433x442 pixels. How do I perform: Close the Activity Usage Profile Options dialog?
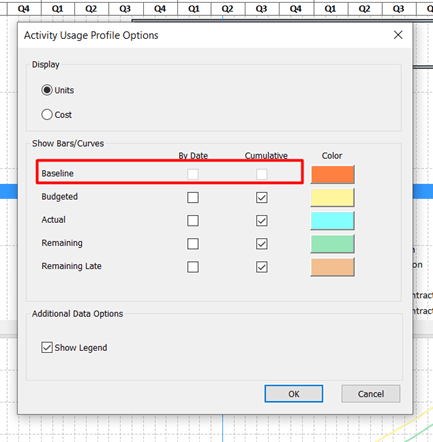click(x=398, y=35)
